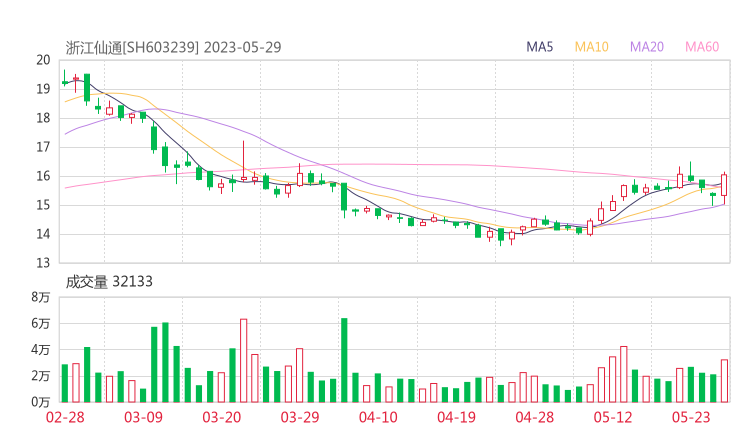Click the volume axis label 2万
Screen dimensions: 740x440
pos(41,376)
